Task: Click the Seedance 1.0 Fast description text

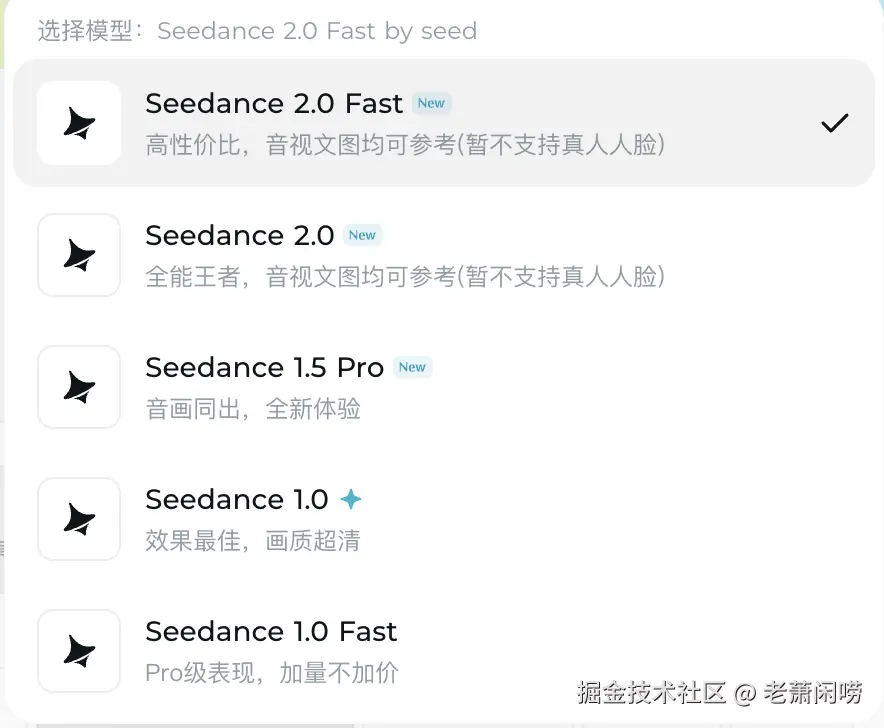Action: pos(272,672)
